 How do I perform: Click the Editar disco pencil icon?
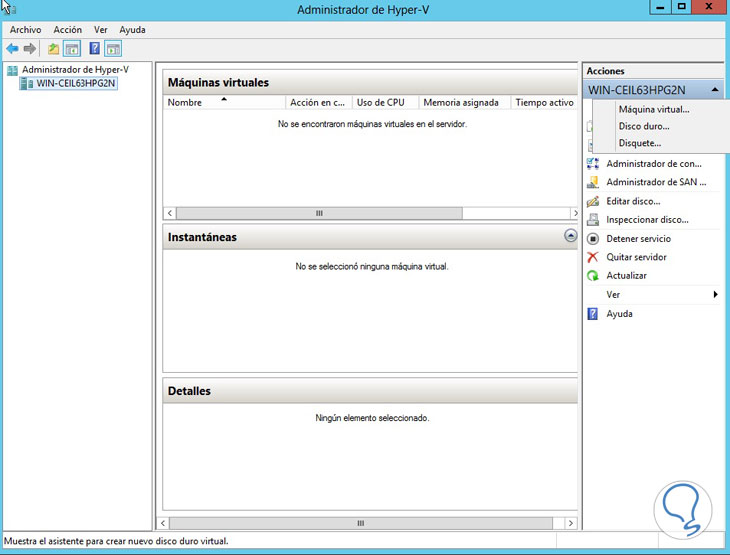coord(593,201)
